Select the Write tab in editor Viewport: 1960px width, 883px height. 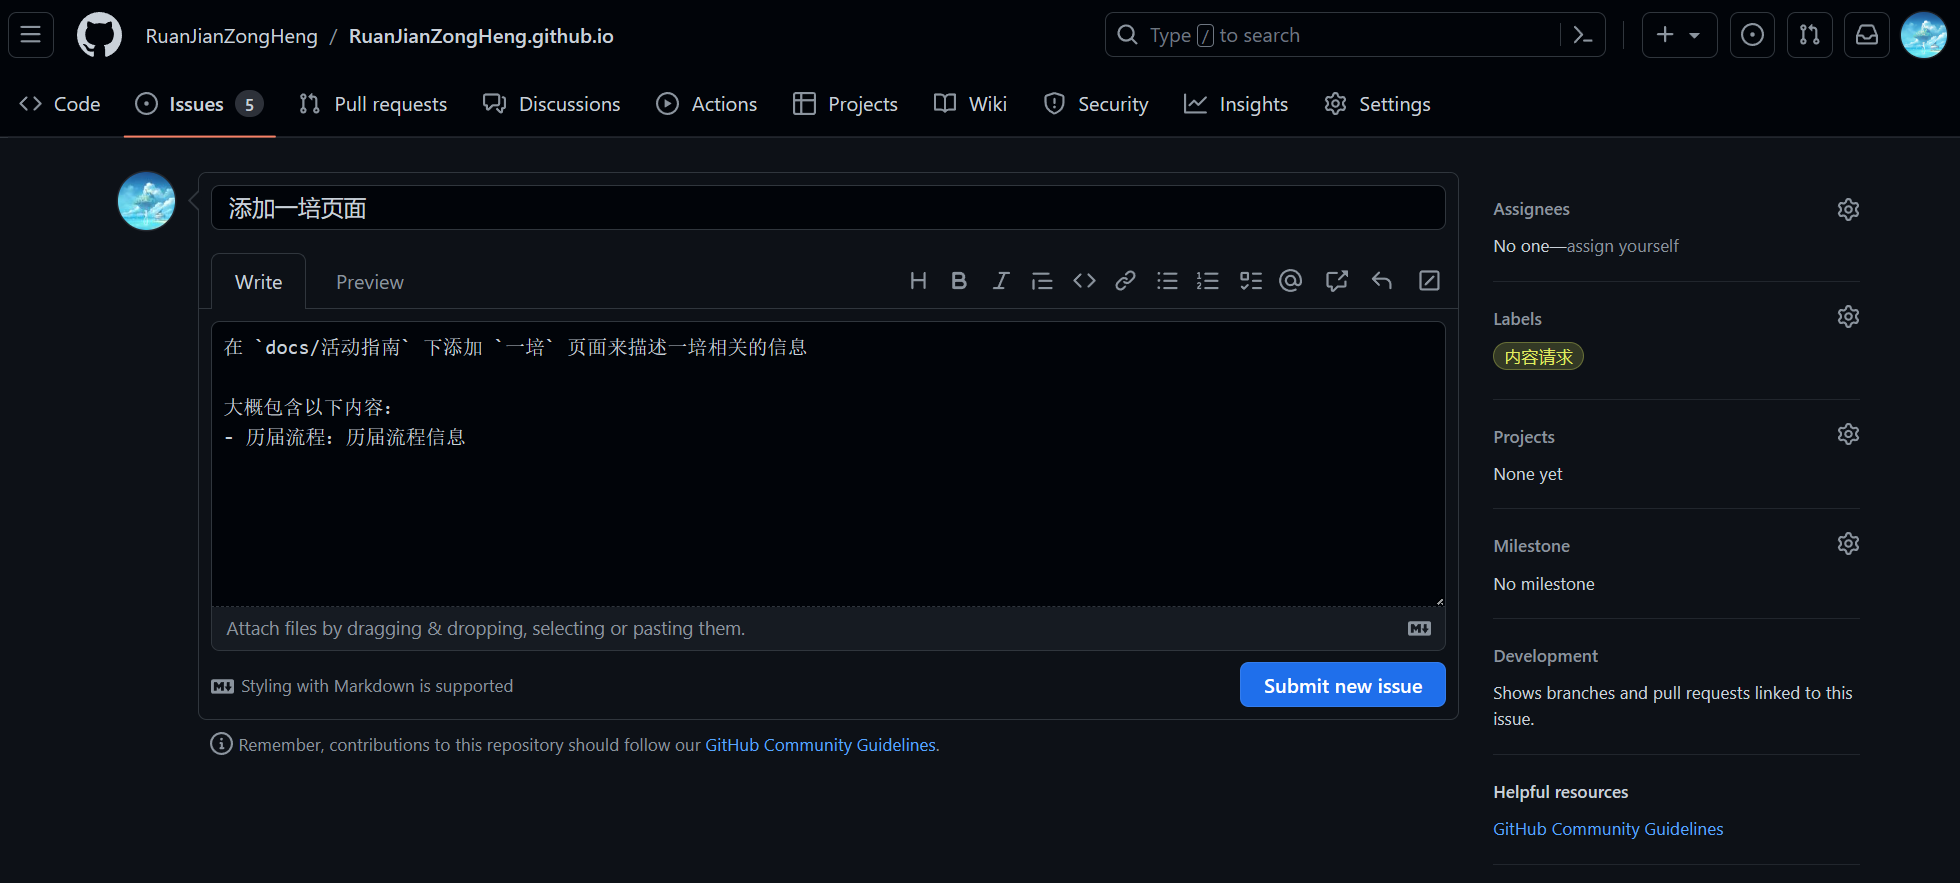tap(258, 282)
